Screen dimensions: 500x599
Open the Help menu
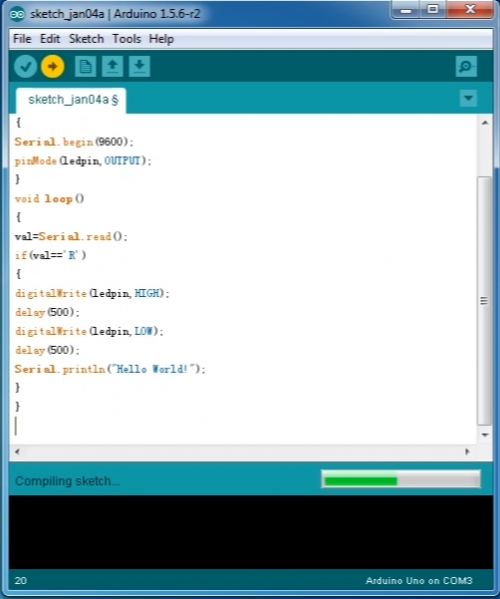coord(161,39)
